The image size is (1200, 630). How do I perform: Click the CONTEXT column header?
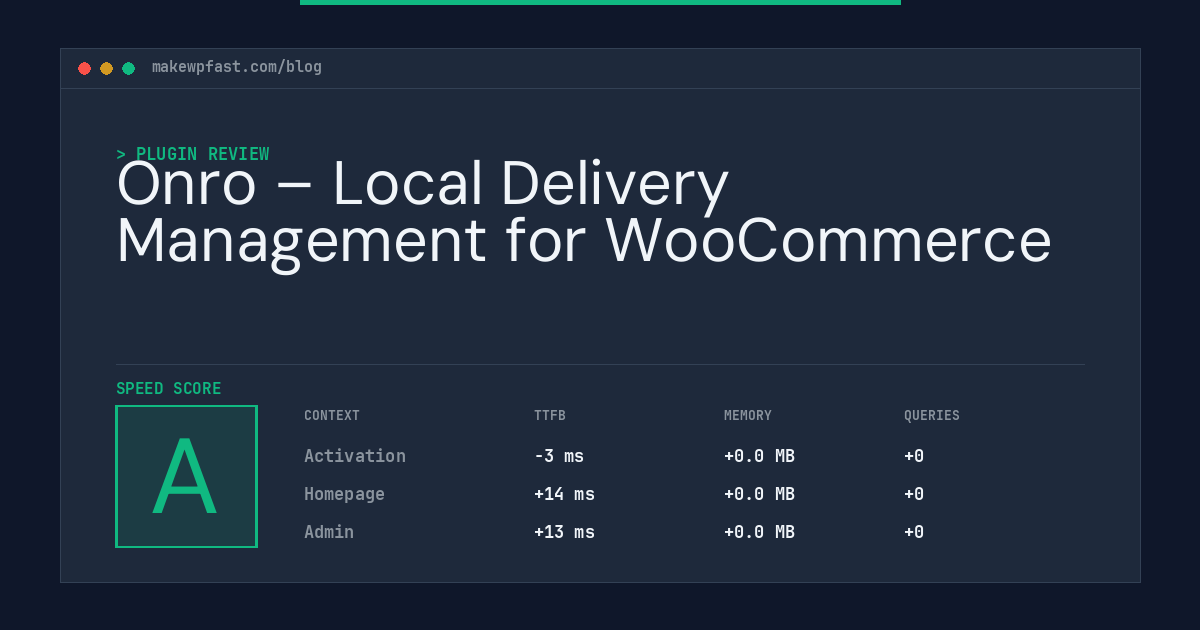[x=332, y=416]
